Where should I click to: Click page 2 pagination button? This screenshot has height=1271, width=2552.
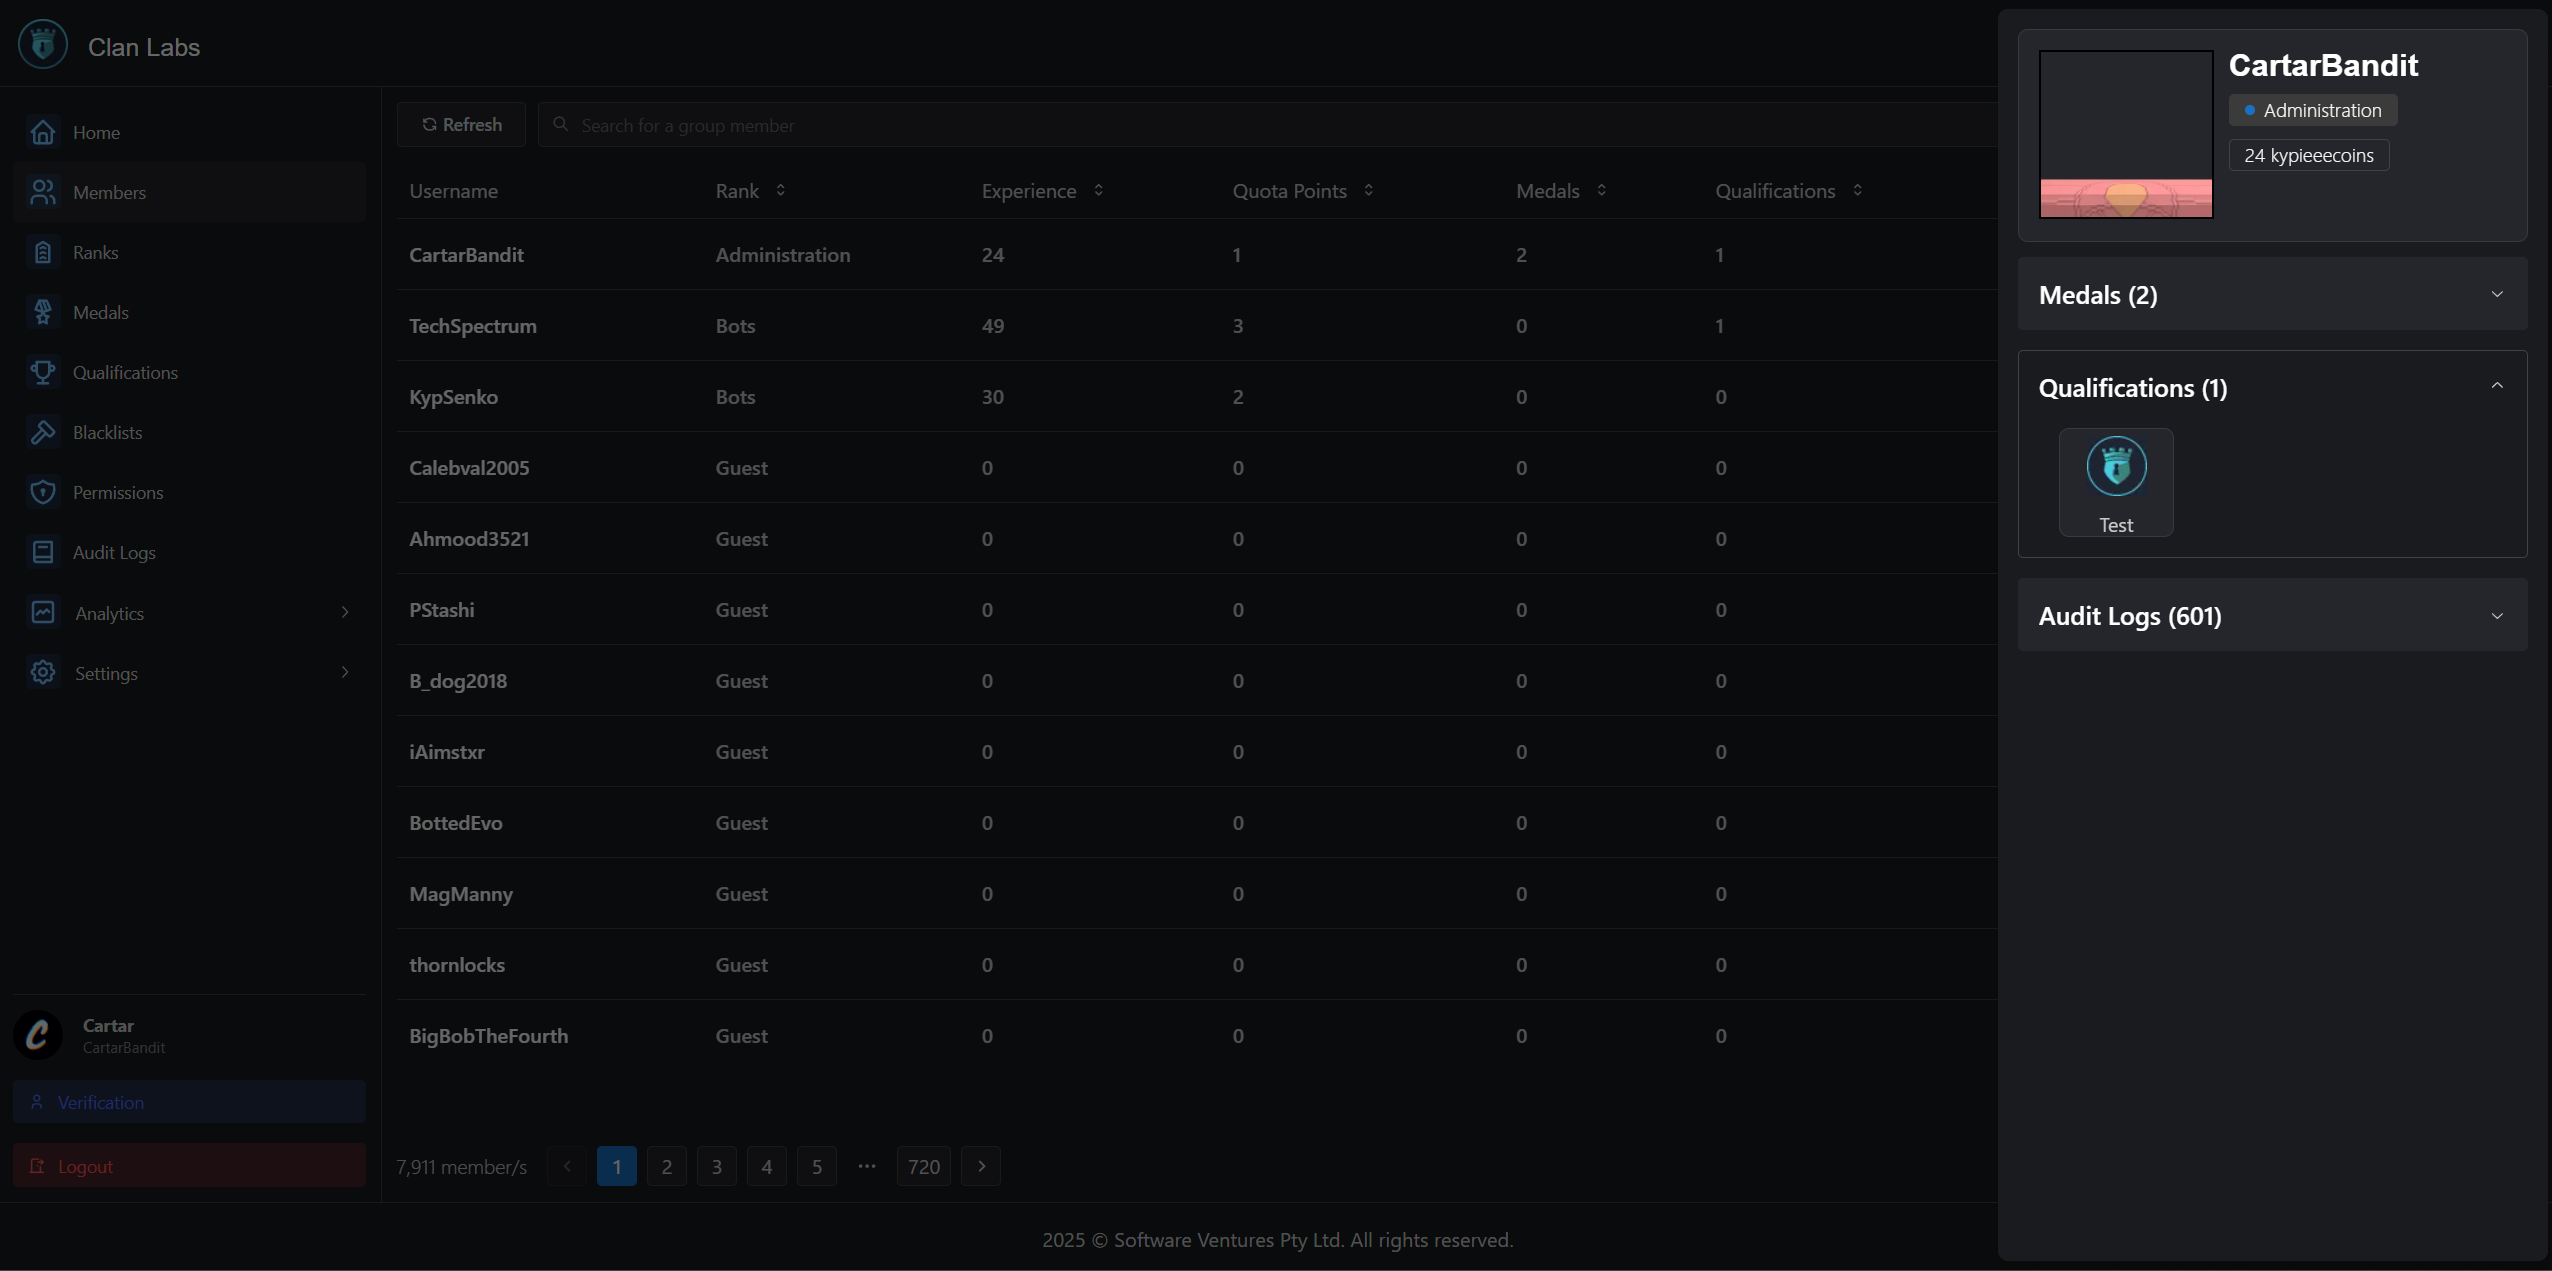[666, 1165]
